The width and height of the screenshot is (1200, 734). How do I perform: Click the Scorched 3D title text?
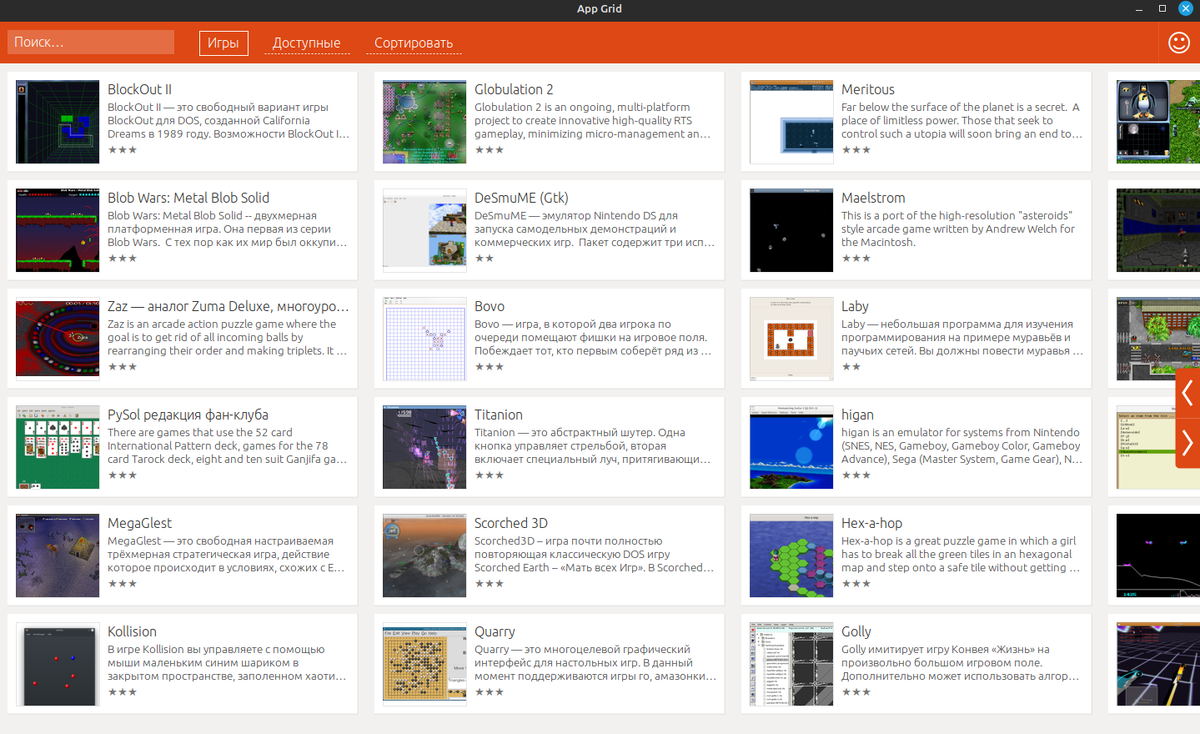511,523
